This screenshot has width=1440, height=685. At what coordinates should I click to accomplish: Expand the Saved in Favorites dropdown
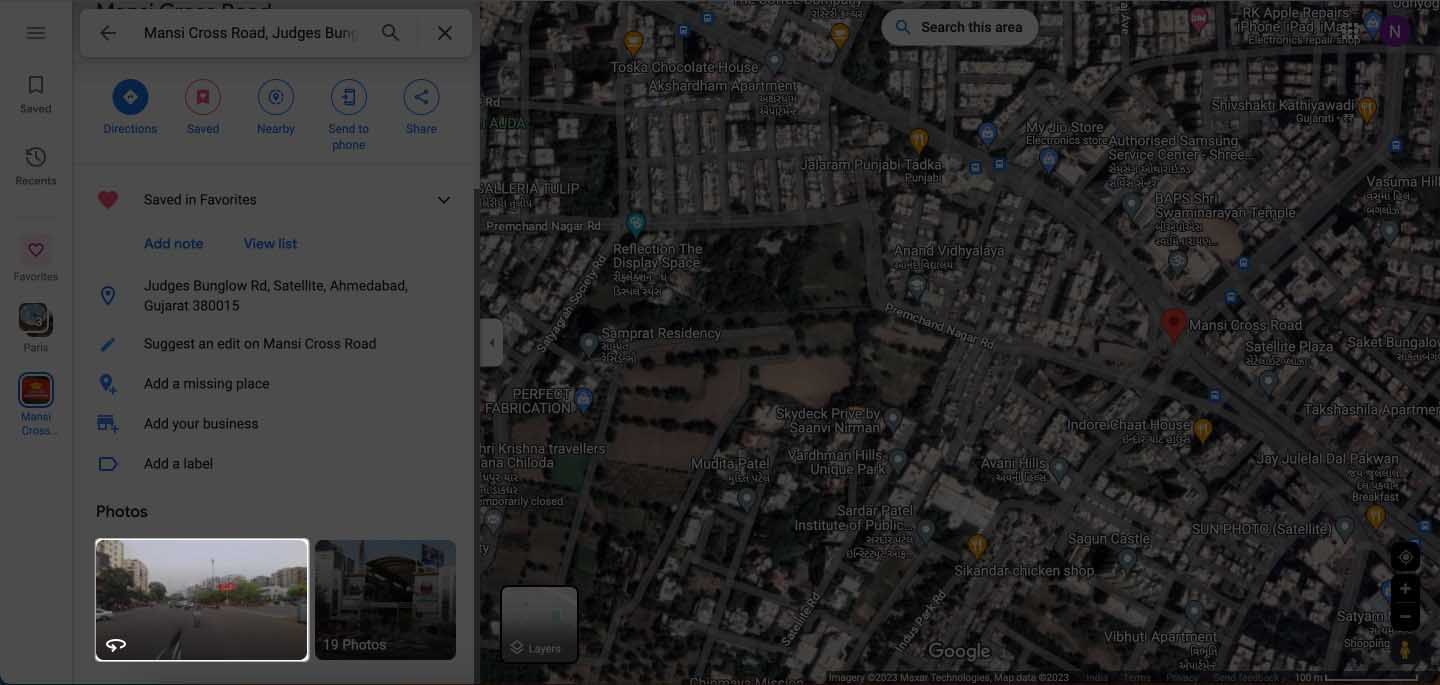(444, 200)
